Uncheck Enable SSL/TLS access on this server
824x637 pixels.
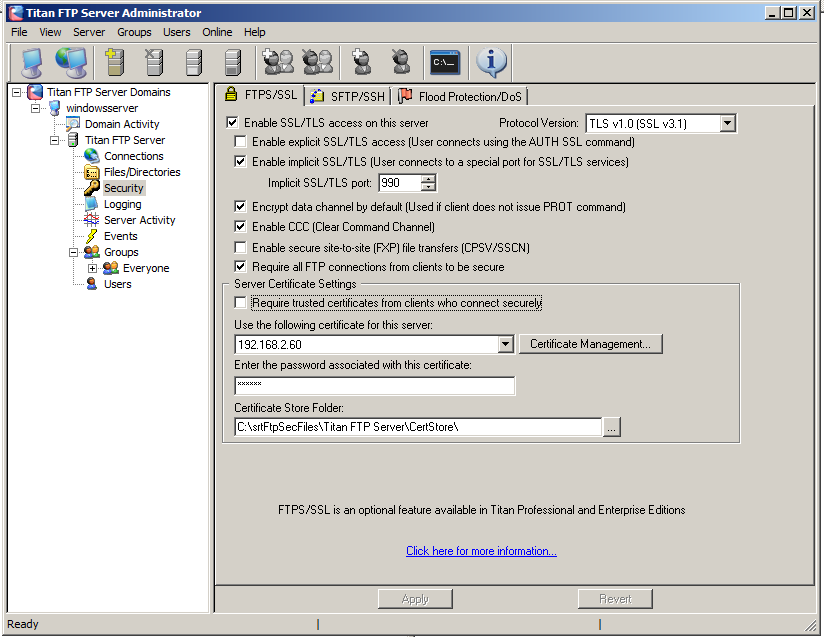tap(232, 122)
